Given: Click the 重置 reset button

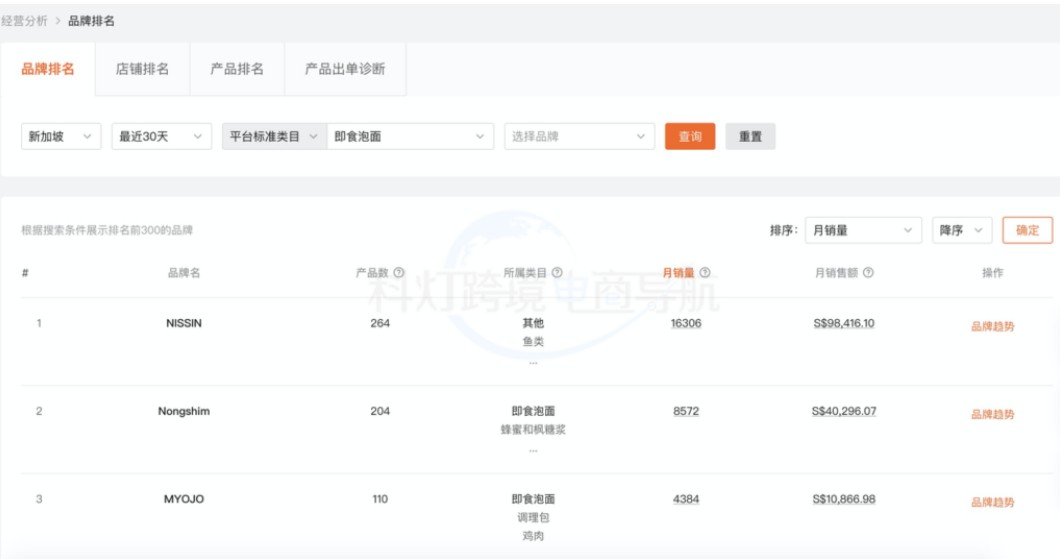Looking at the screenshot, I should coord(750,137).
